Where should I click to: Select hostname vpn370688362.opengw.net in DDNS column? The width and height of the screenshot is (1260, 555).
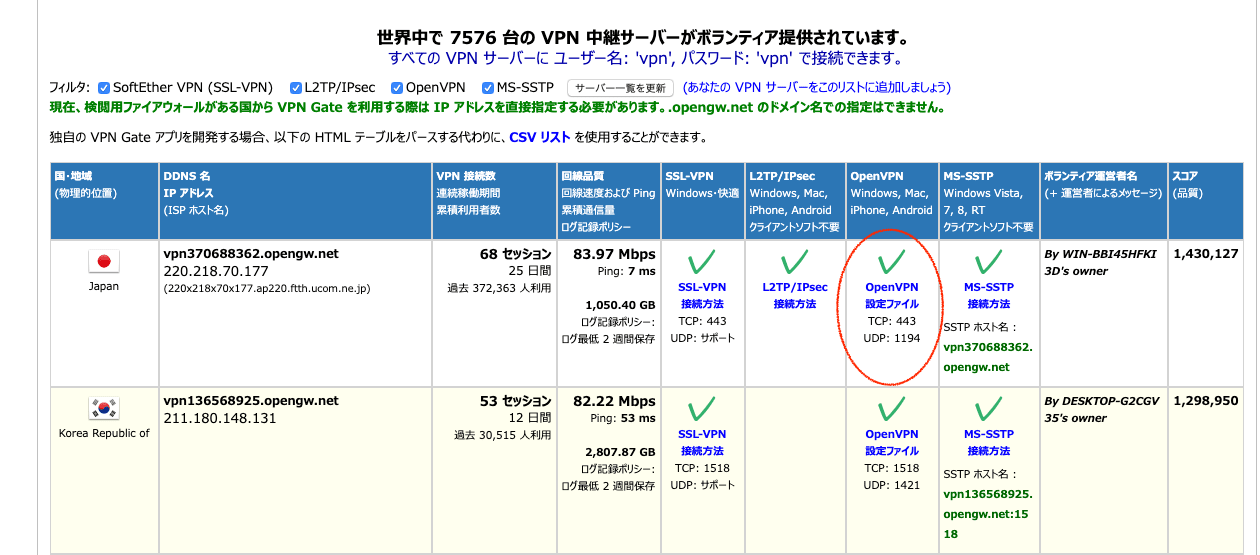point(251,254)
